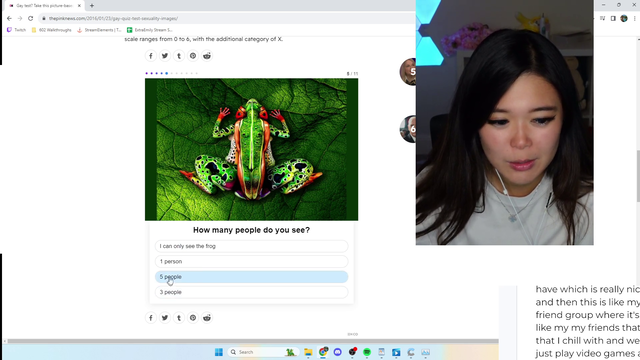Open the ExtraEmily Stream bookmark
Screen dimensions: 640x360
point(149,30)
